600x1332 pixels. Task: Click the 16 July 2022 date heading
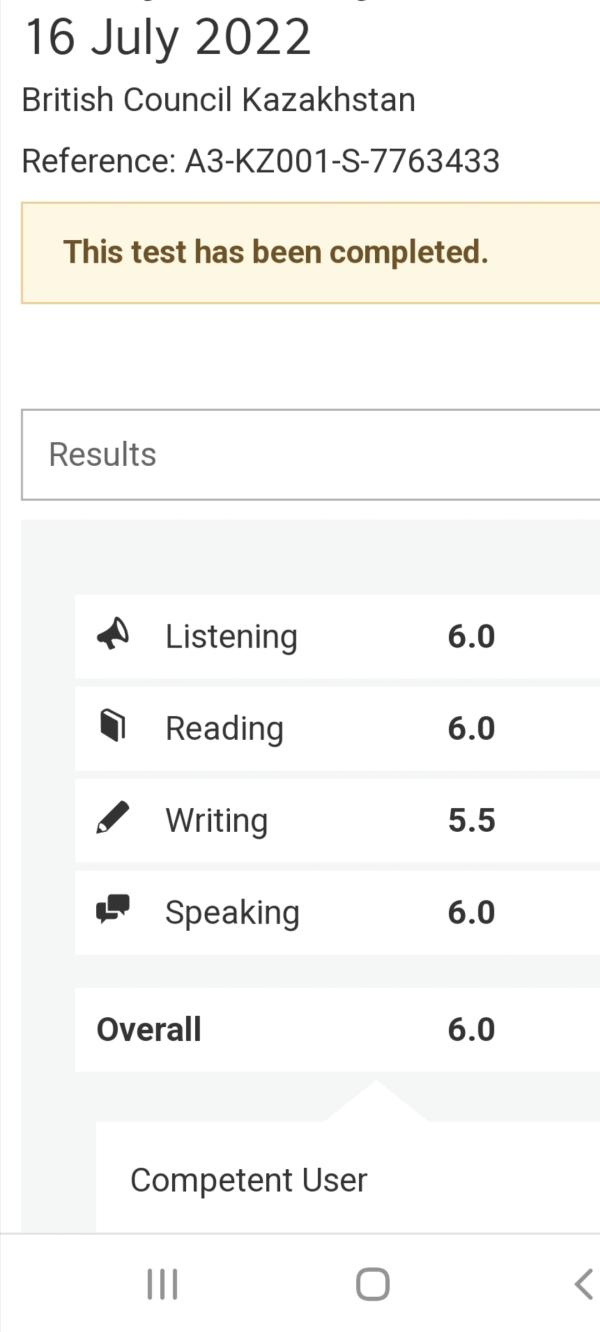pyautogui.click(x=167, y=37)
